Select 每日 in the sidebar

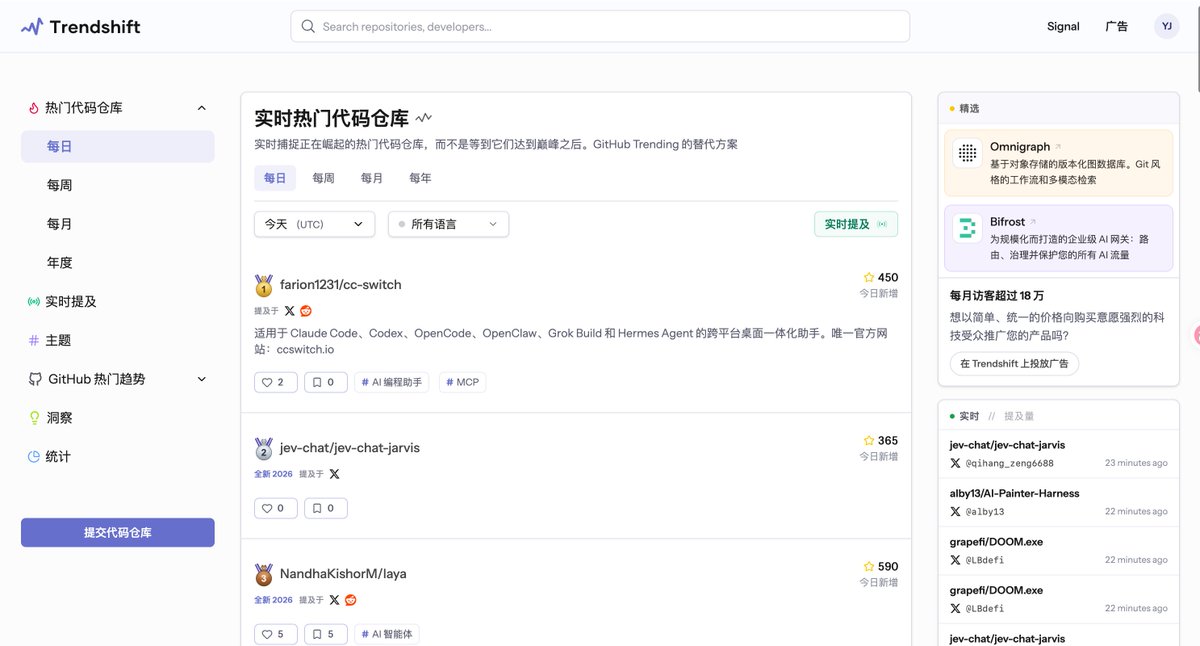[x=118, y=146]
